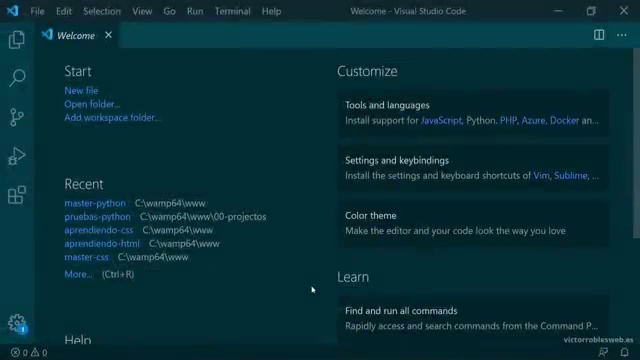Viewport: 640px width, 360px height.
Task: Open recent project pruebas-python
Action: pyautogui.click(x=98, y=216)
